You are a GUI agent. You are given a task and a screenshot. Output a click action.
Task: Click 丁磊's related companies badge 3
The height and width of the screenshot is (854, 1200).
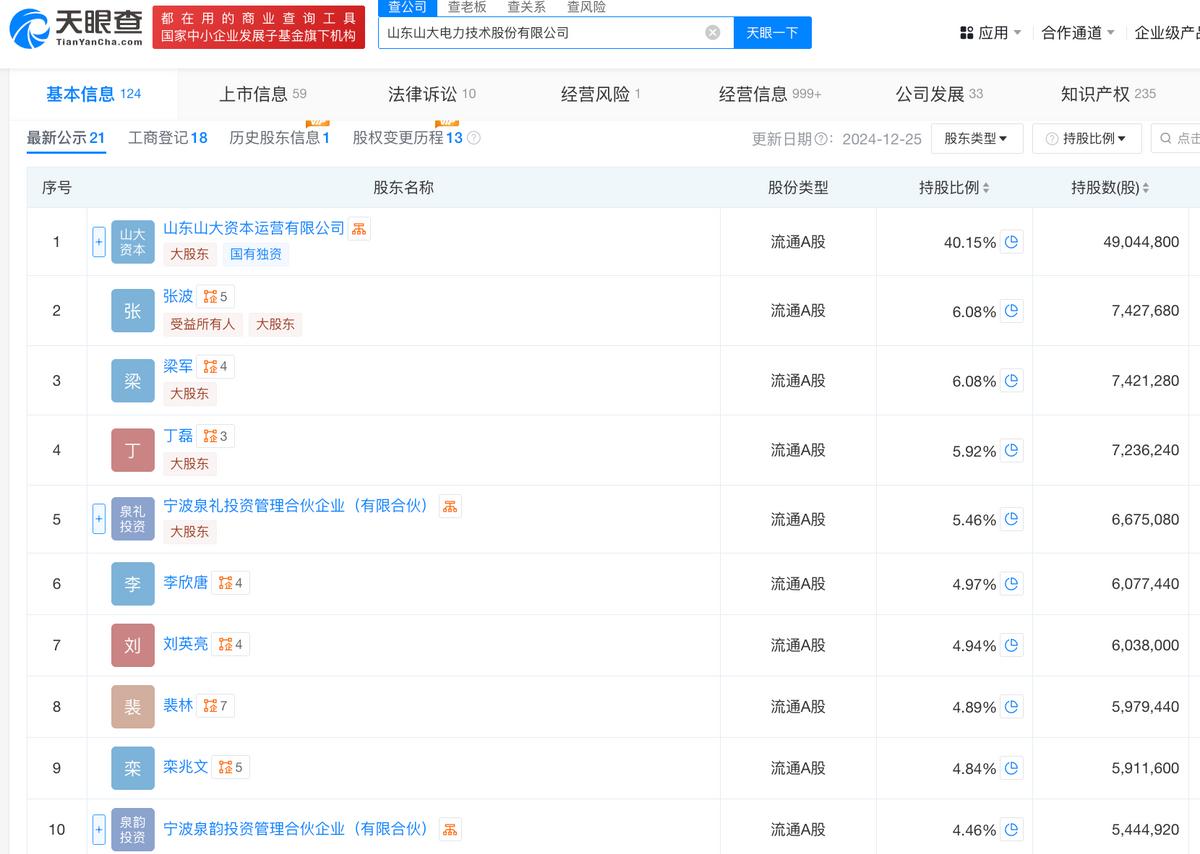215,436
